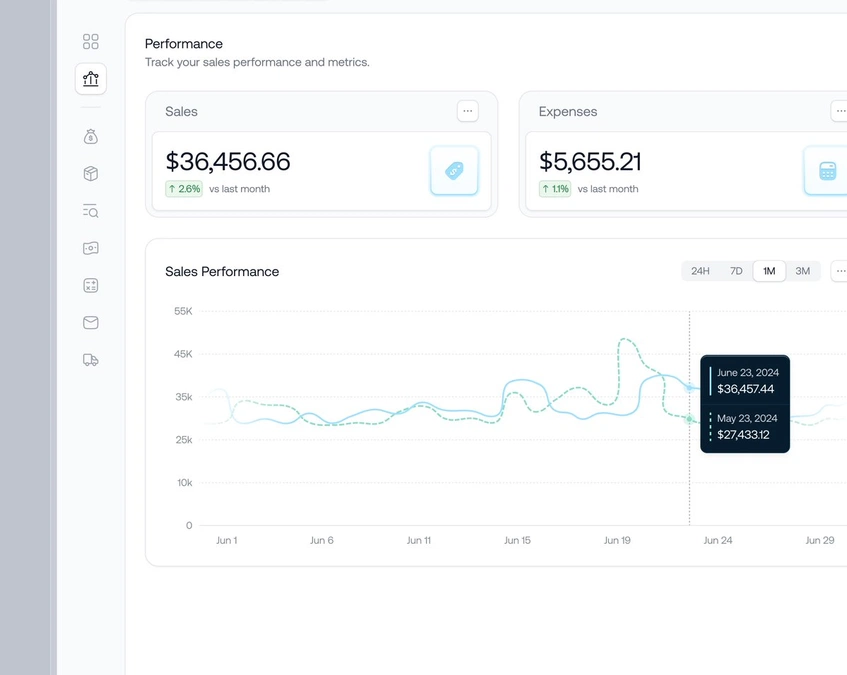
Task: Click the June 23 data point on chart
Action: (x=689, y=387)
